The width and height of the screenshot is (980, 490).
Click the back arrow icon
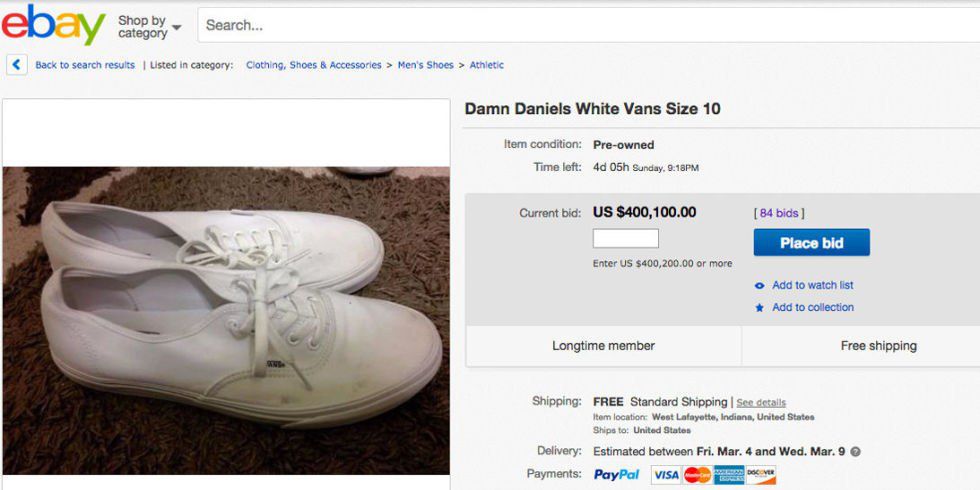17,65
